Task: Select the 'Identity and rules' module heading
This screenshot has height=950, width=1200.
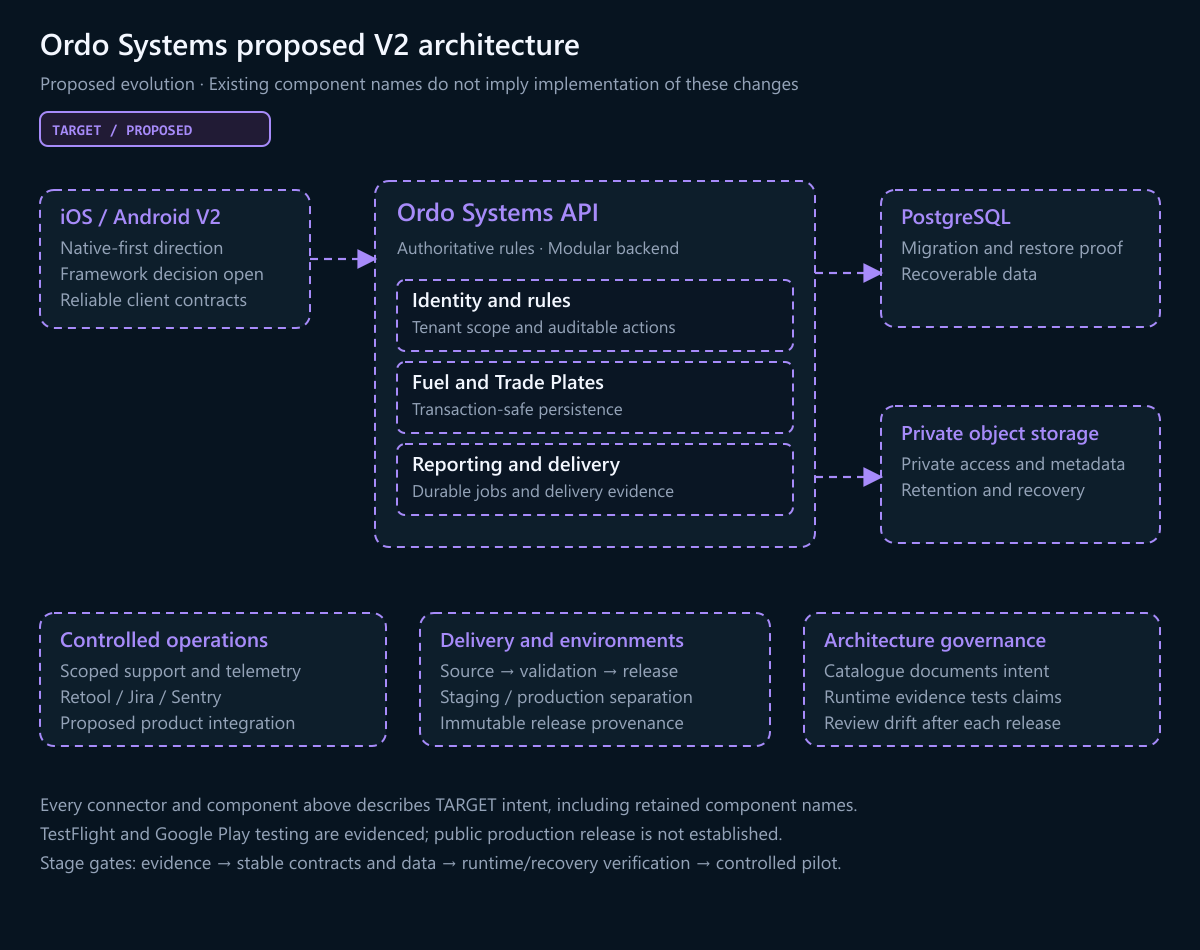Action: tap(491, 300)
